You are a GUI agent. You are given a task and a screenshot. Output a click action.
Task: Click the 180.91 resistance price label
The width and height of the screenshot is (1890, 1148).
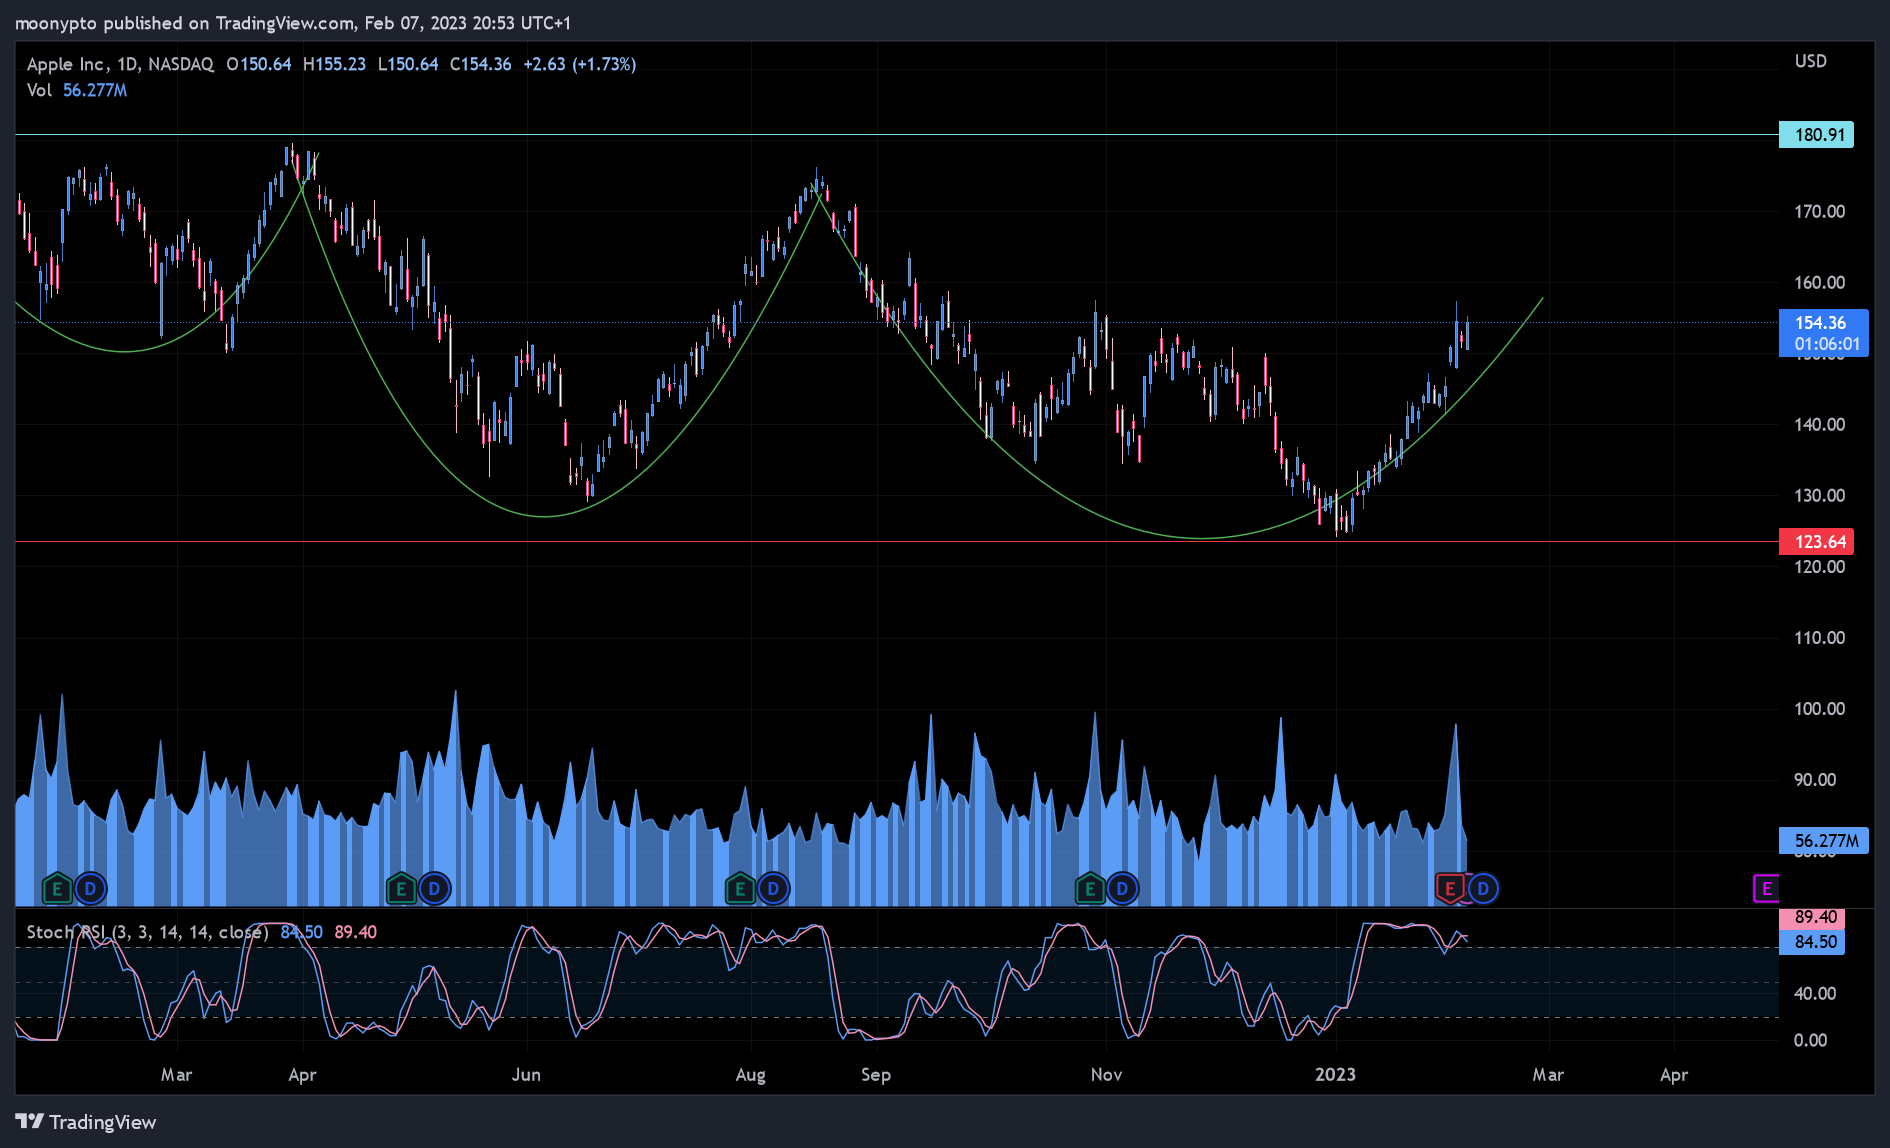coord(1817,135)
